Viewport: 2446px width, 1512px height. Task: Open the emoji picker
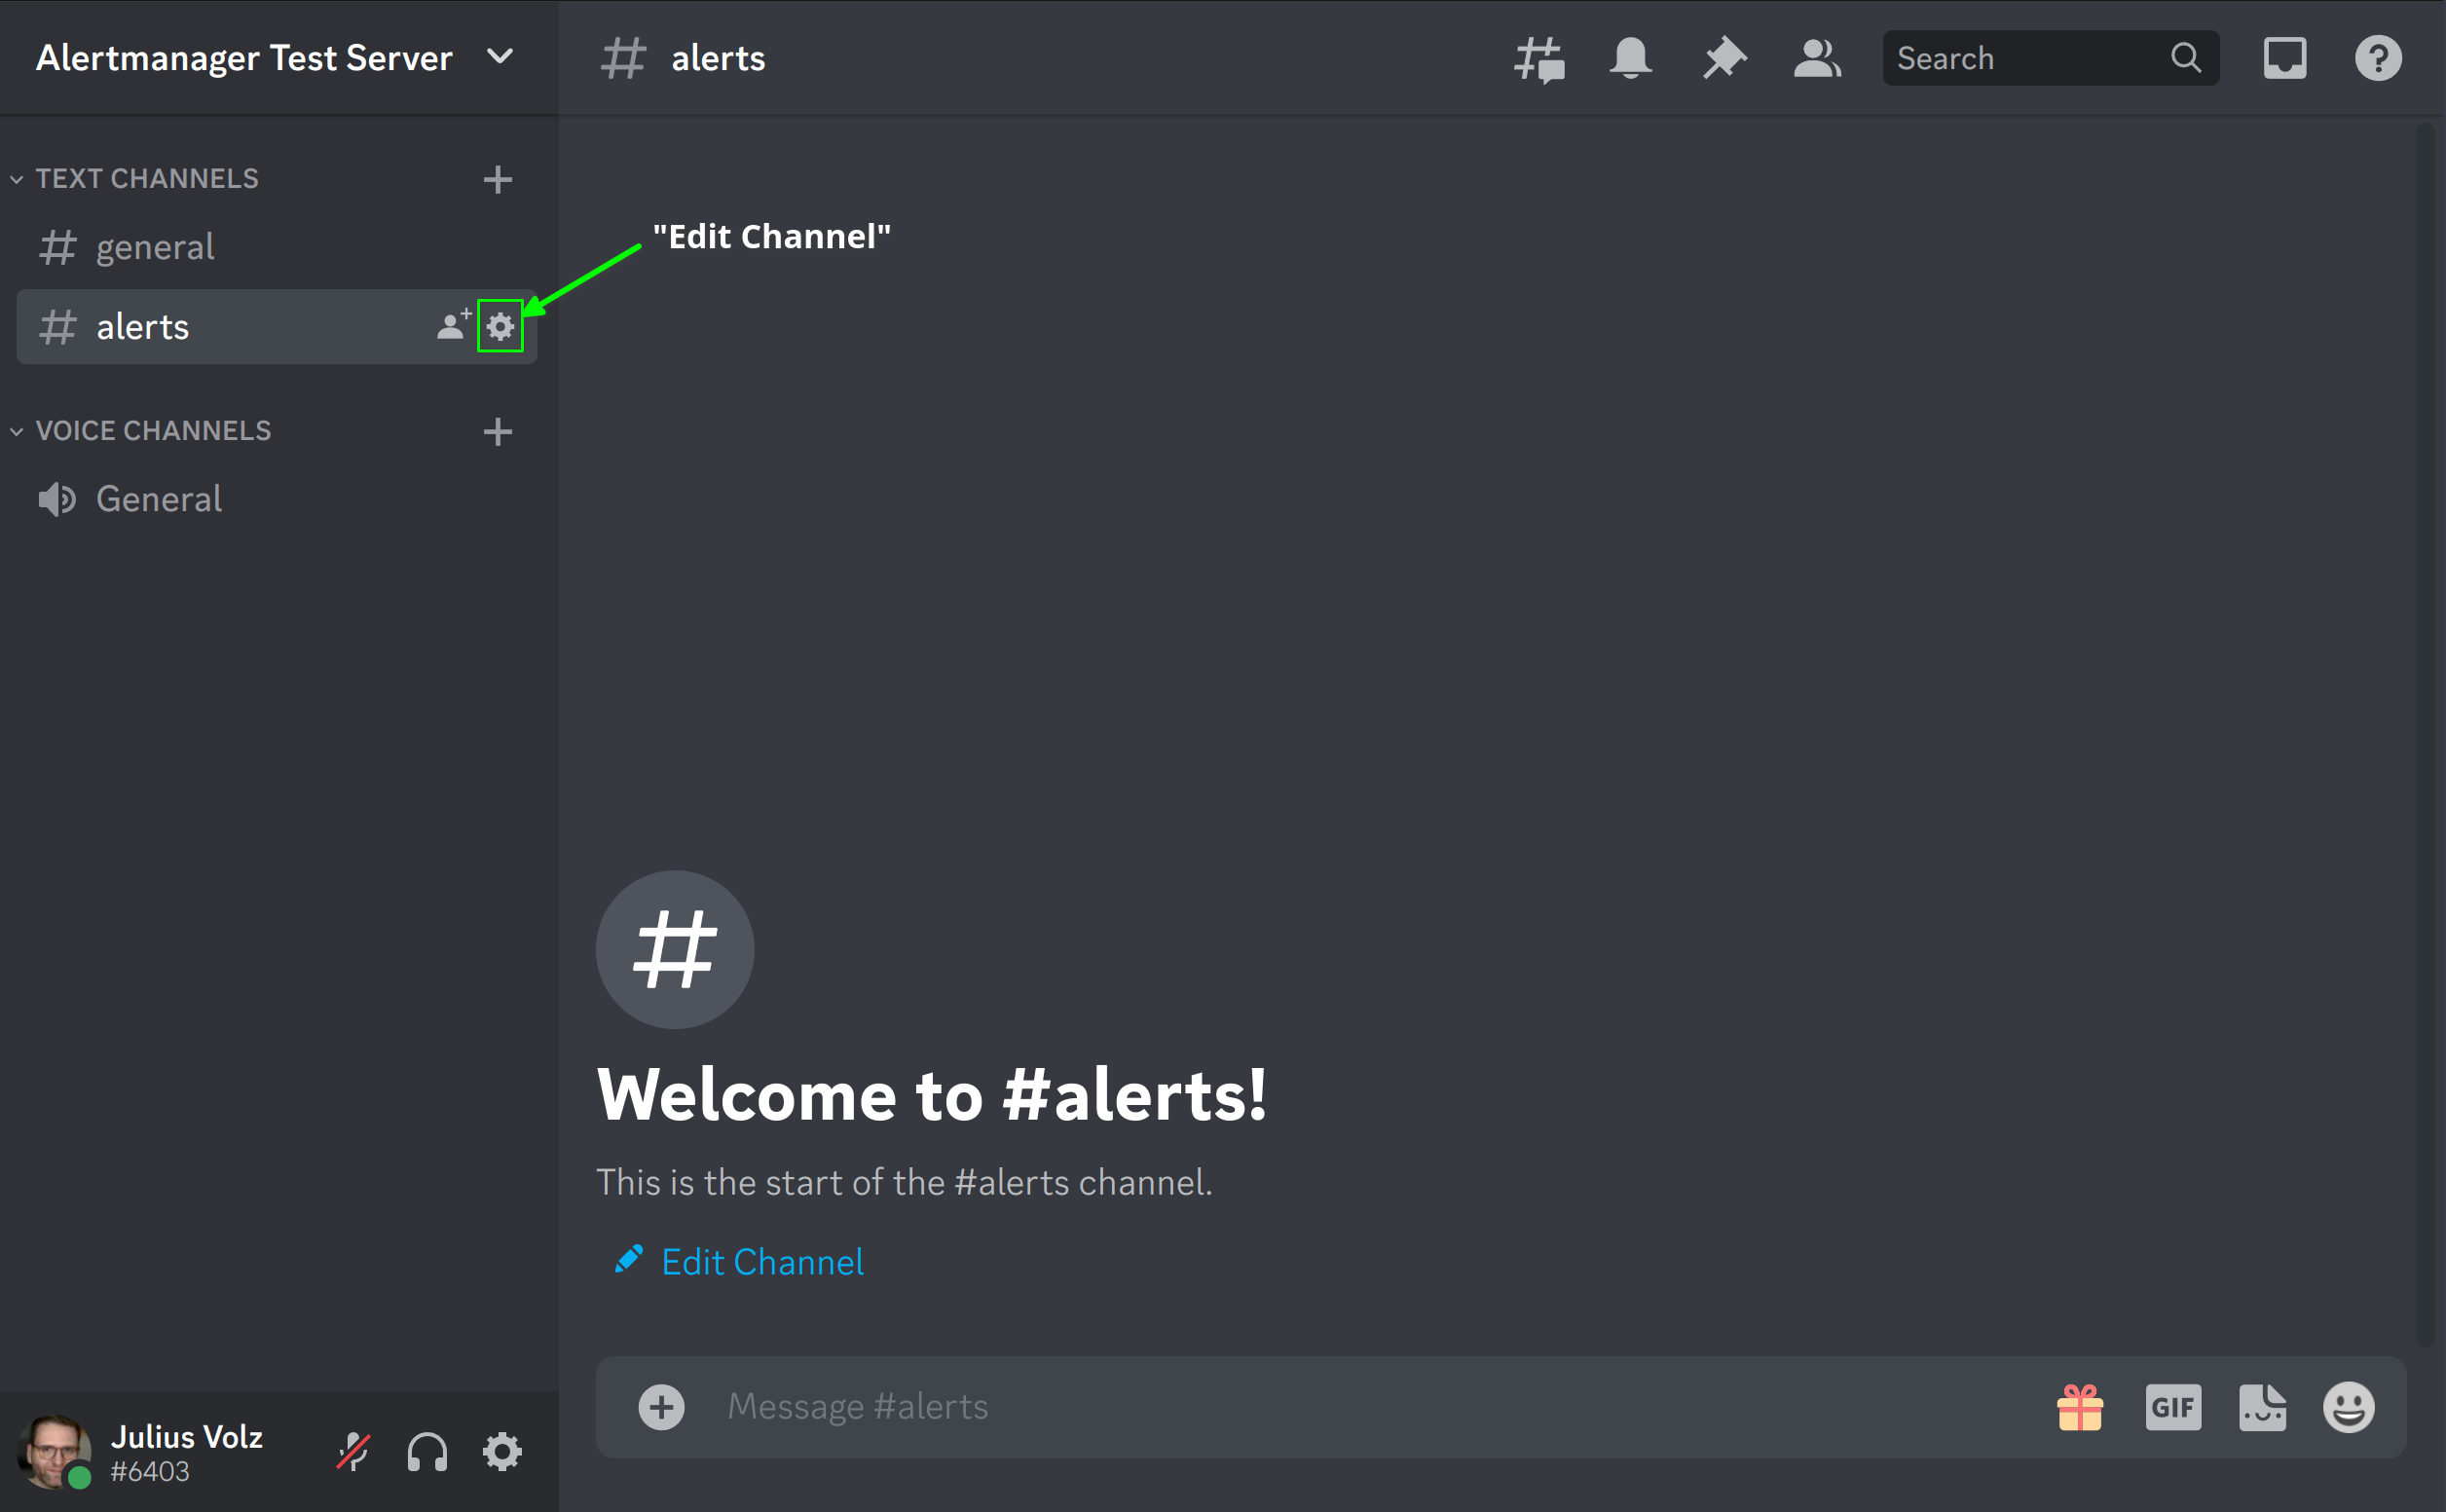[2349, 1406]
